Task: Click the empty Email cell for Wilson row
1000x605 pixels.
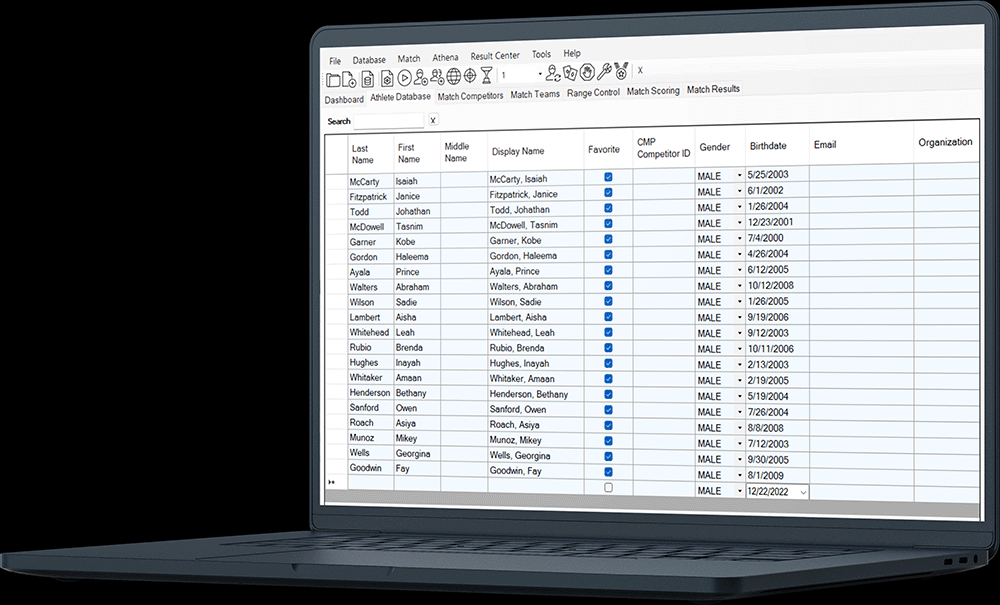Action: (x=862, y=300)
